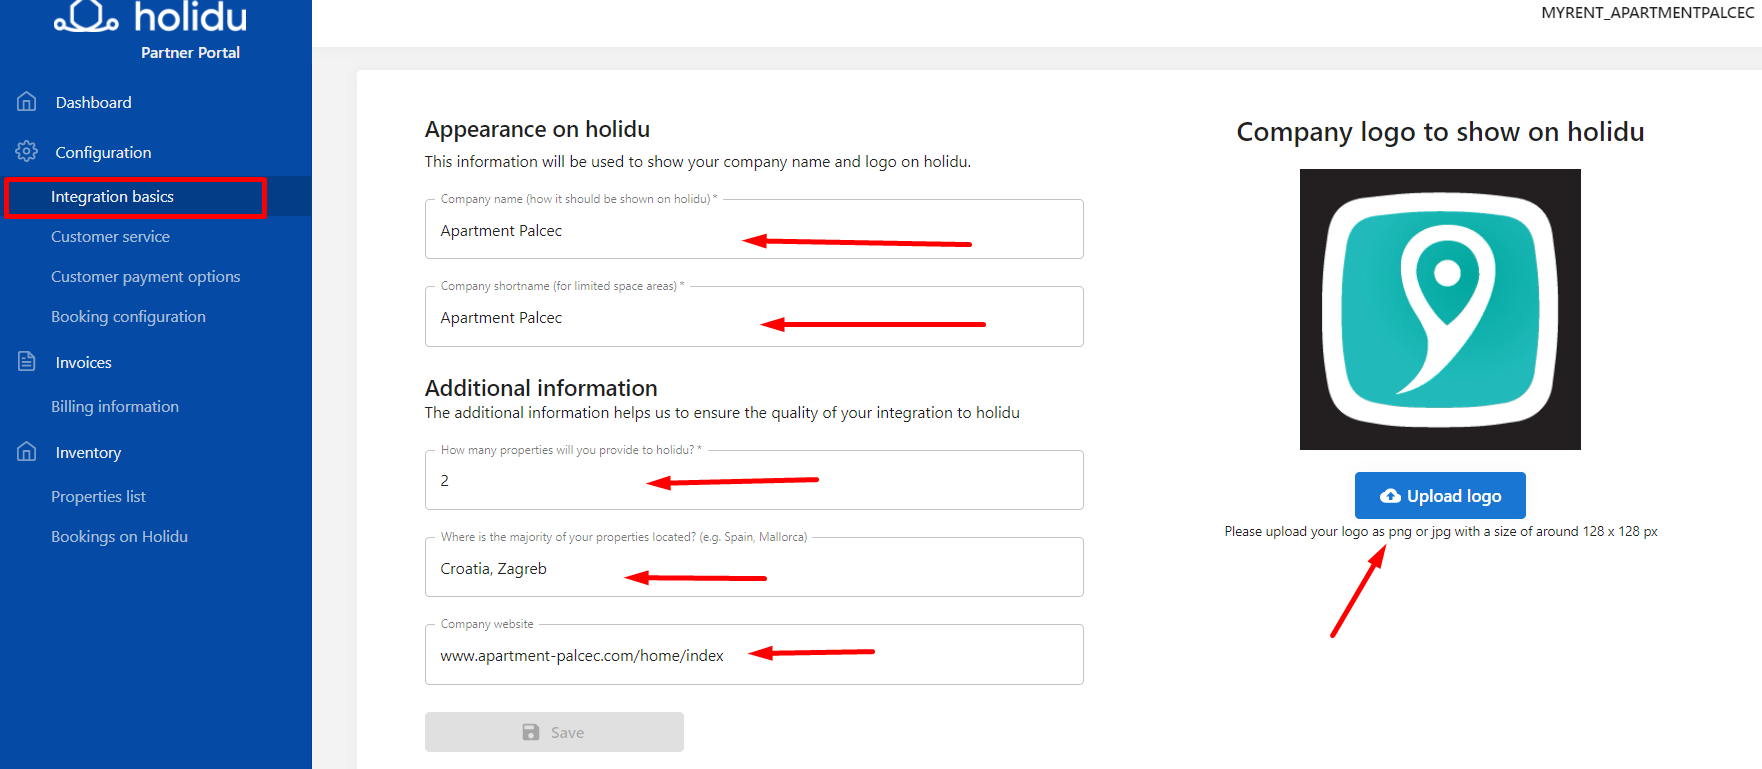Click the holidu logo icon
Screen dimensions: 1762x769
pos(86,16)
